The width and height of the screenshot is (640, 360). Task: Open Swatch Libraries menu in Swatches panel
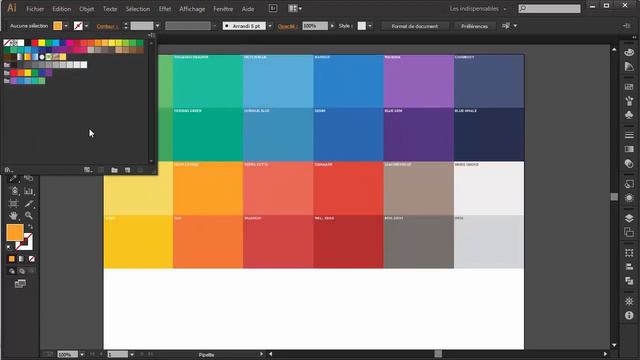coord(9,170)
